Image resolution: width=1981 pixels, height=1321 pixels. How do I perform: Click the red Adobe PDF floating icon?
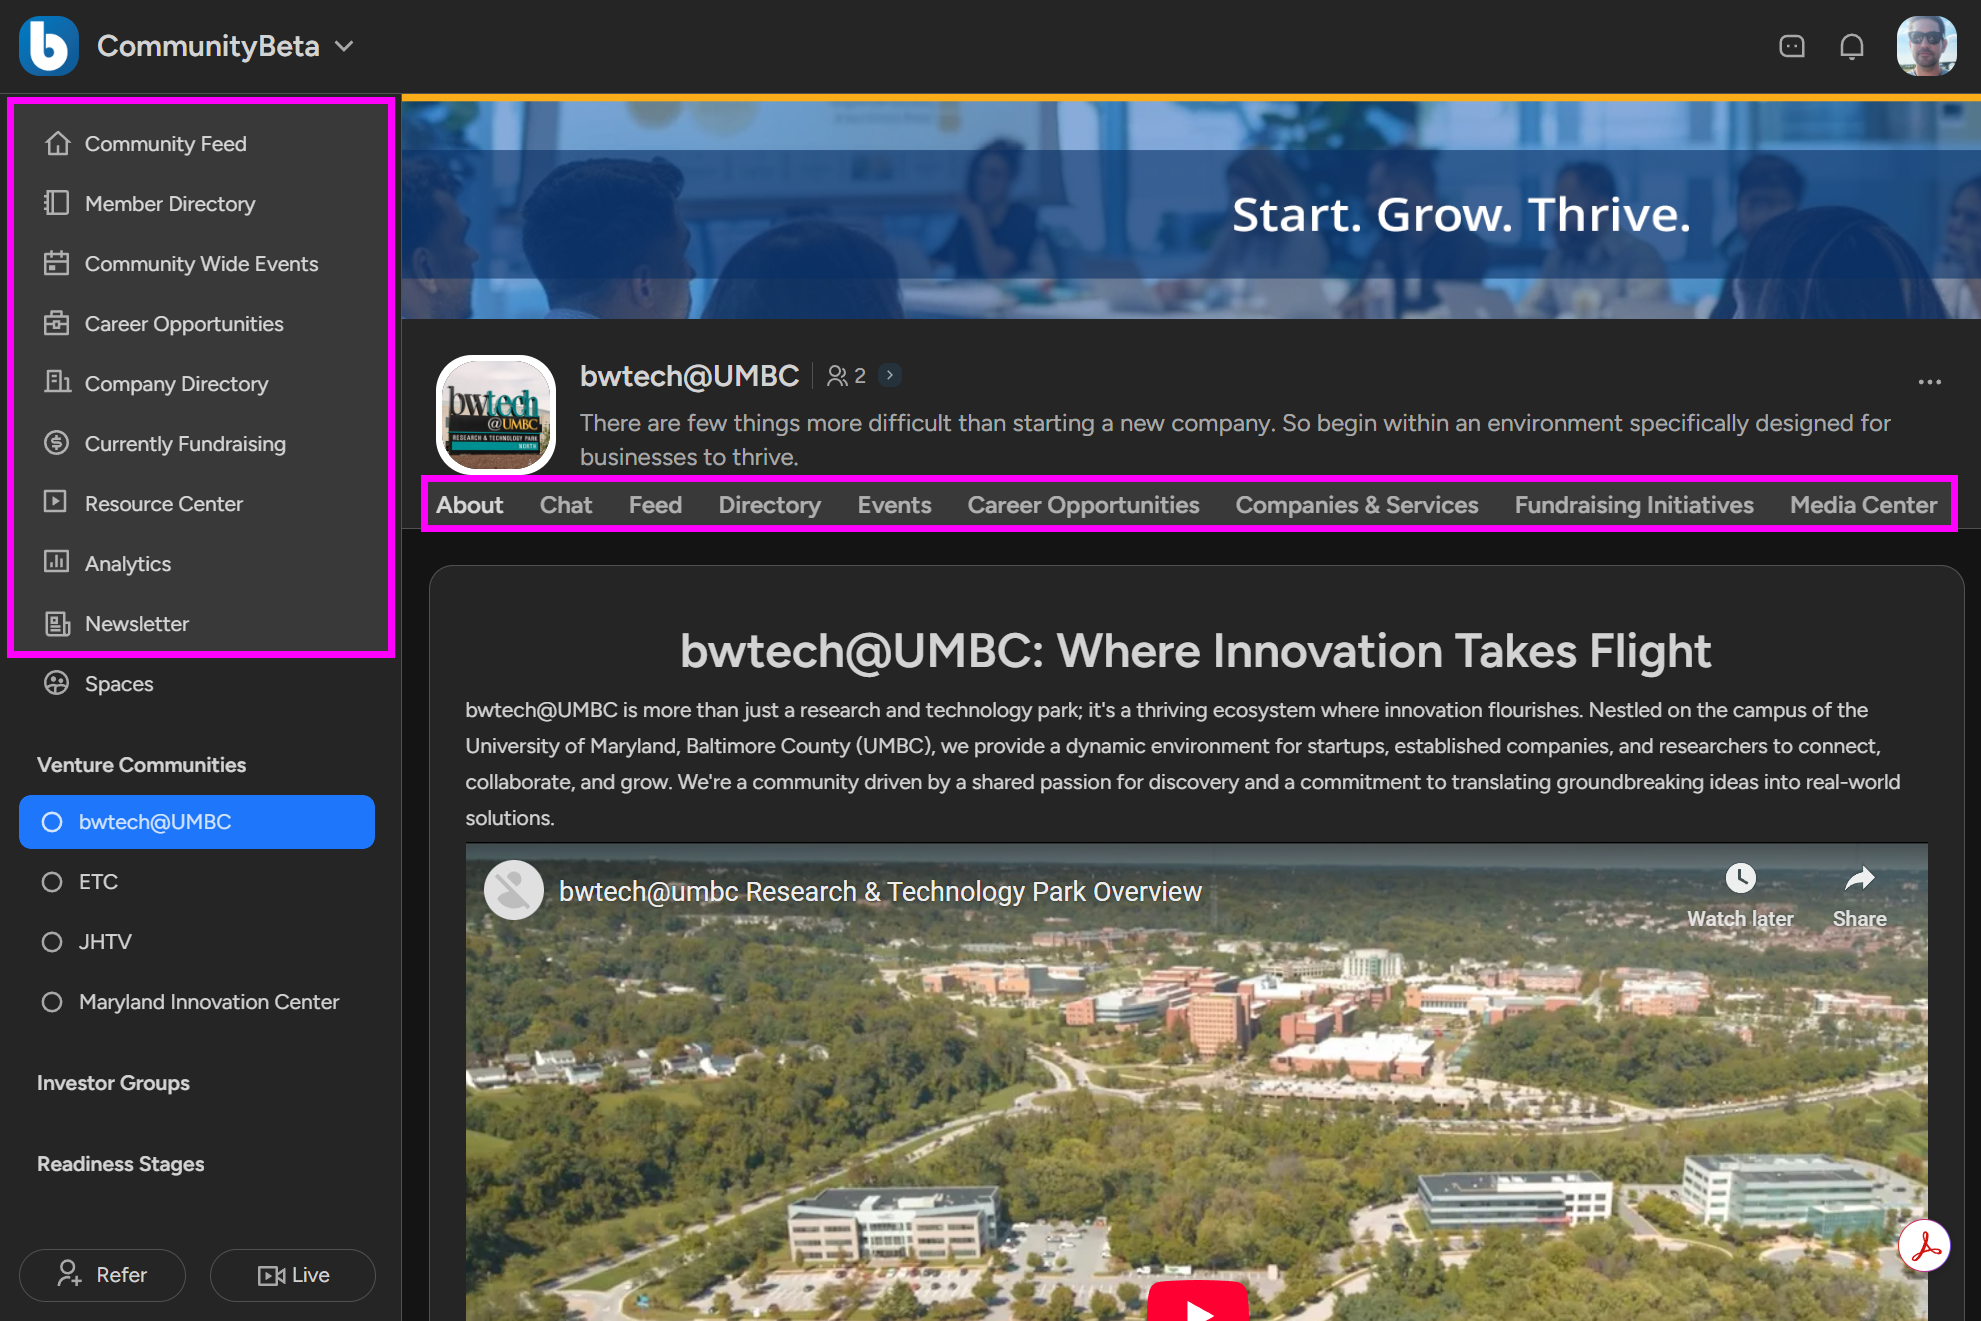1925,1246
